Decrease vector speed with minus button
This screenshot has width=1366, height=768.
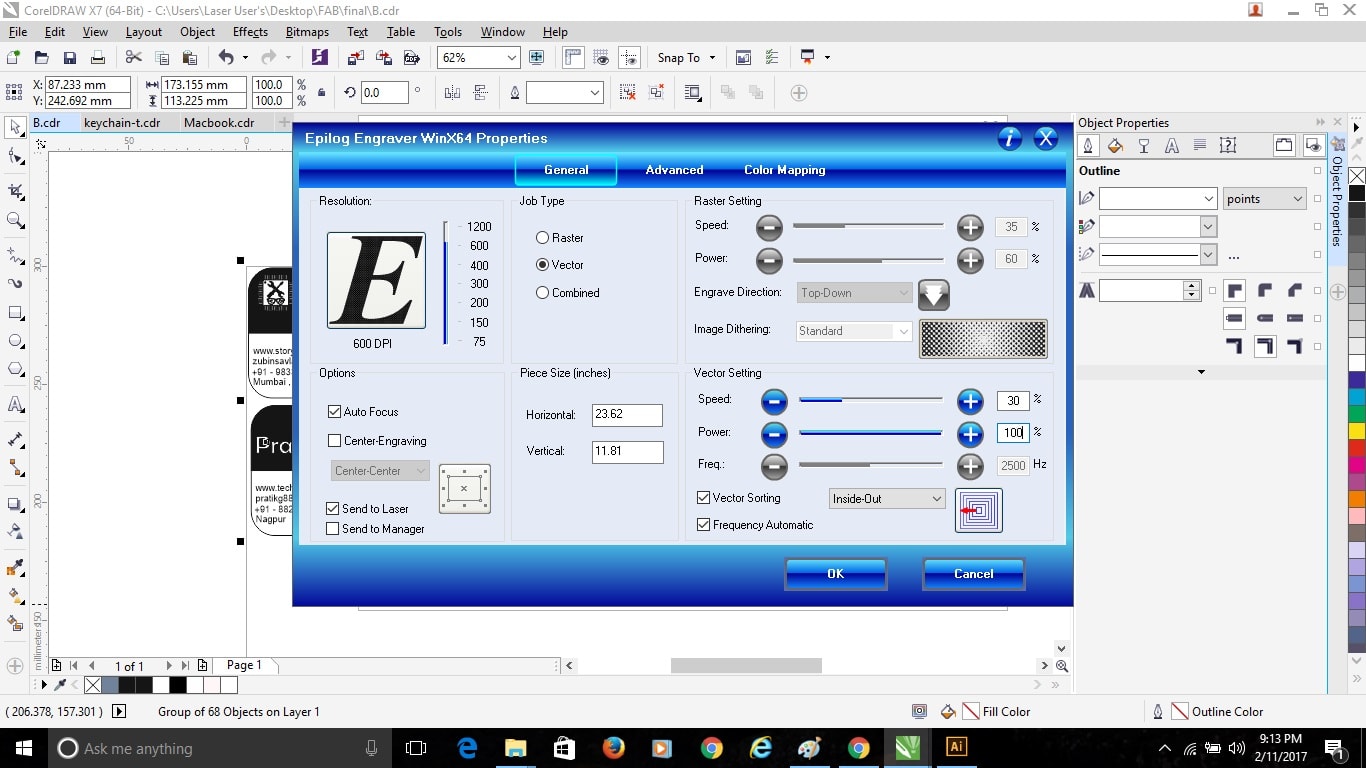(774, 402)
